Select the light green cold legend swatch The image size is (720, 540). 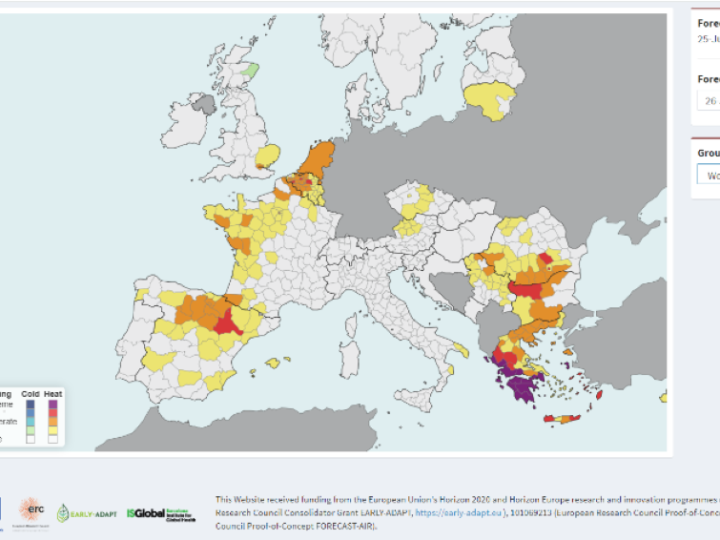point(30,430)
